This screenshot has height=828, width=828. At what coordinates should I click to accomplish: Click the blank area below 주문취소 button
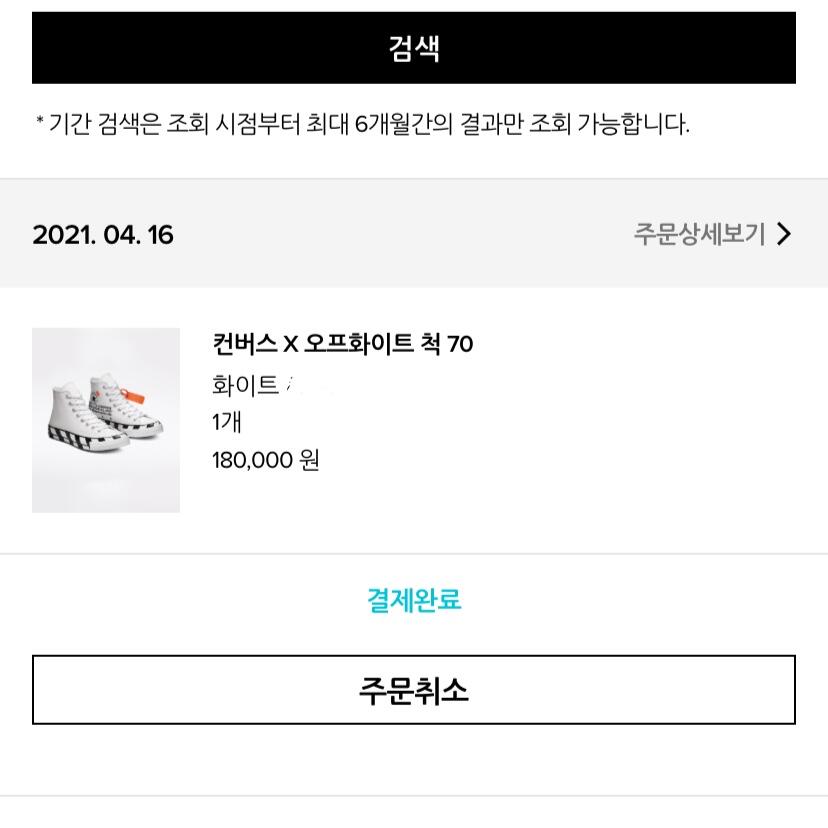[x=414, y=760]
